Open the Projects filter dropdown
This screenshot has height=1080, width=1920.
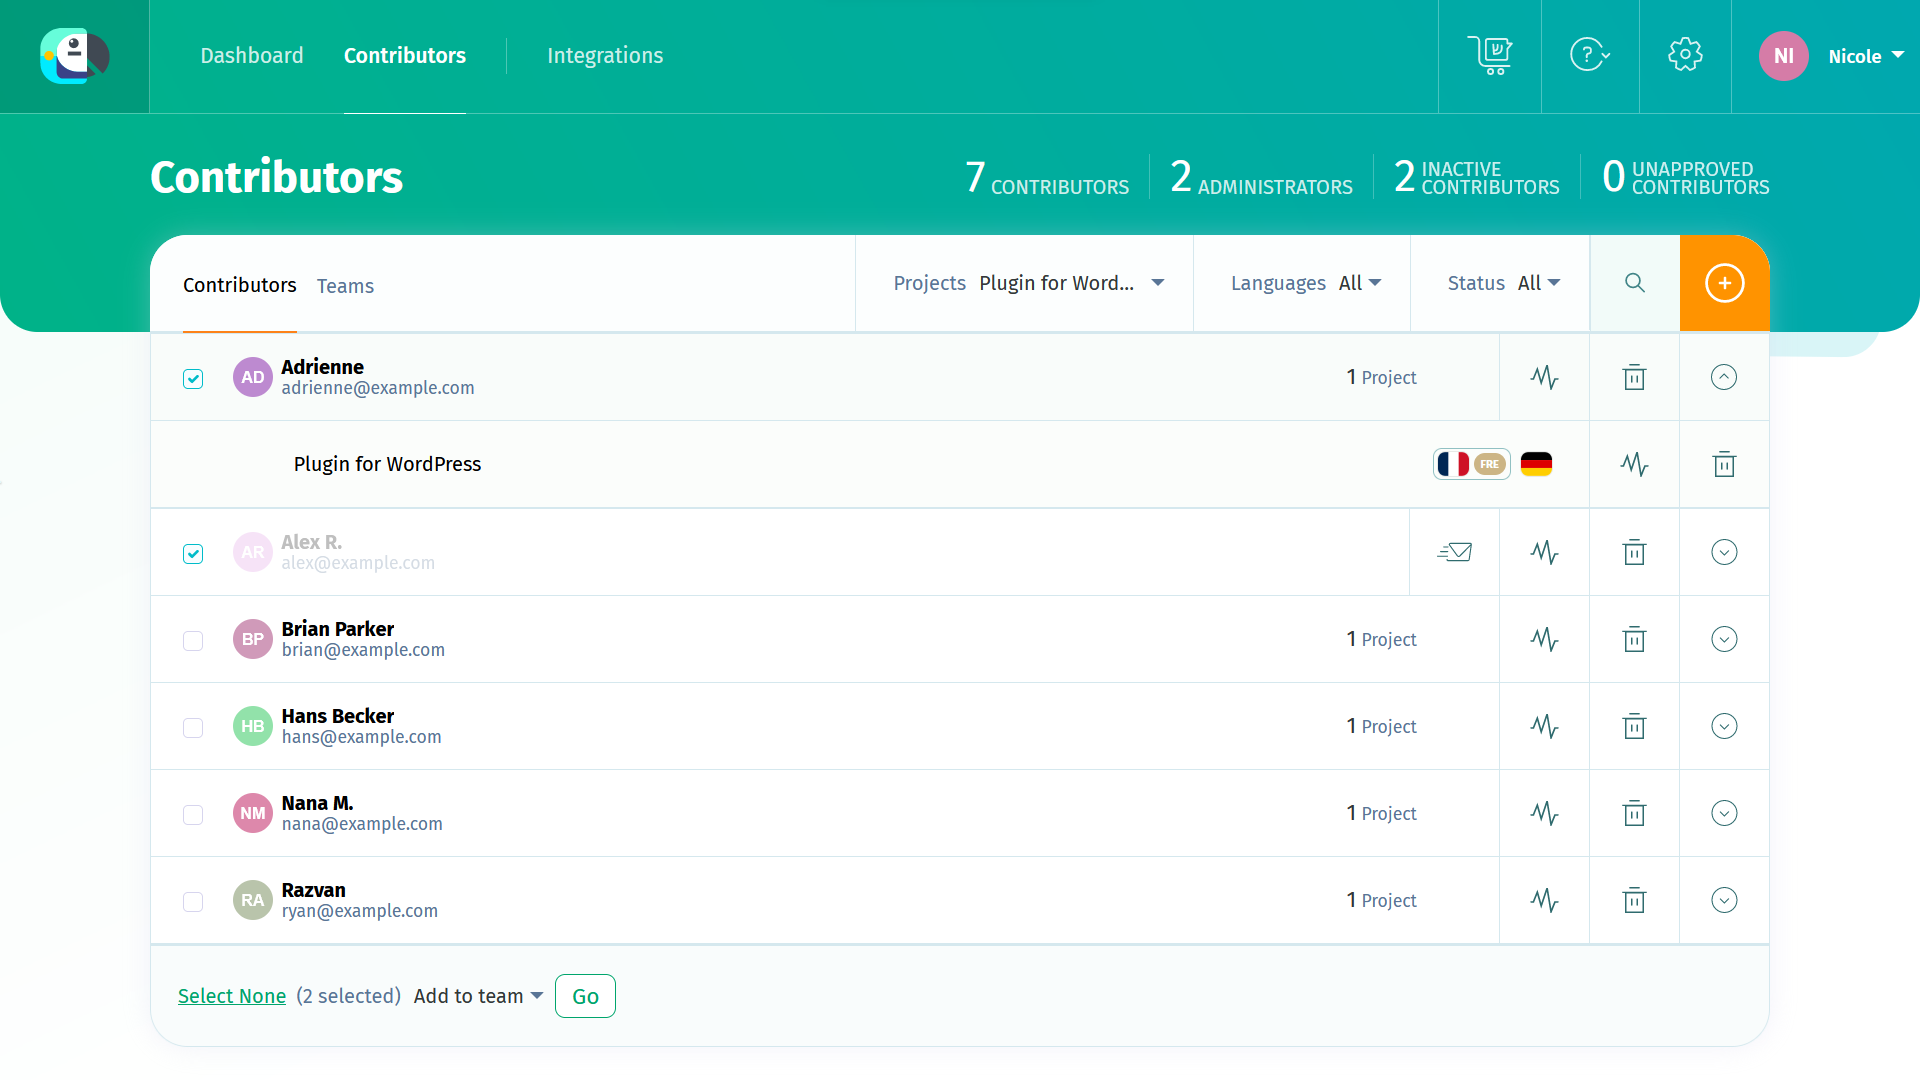[x=1029, y=283]
